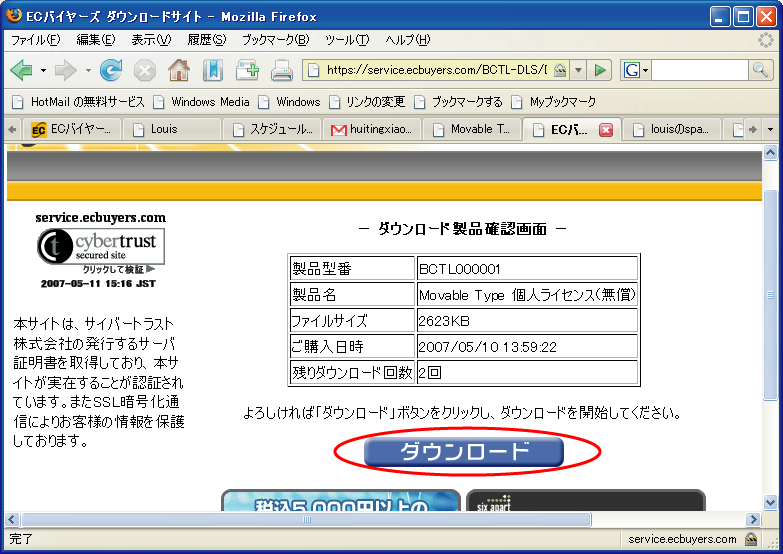Switch to the スケジュール tab
The width and height of the screenshot is (783, 554).
(272, 130)
